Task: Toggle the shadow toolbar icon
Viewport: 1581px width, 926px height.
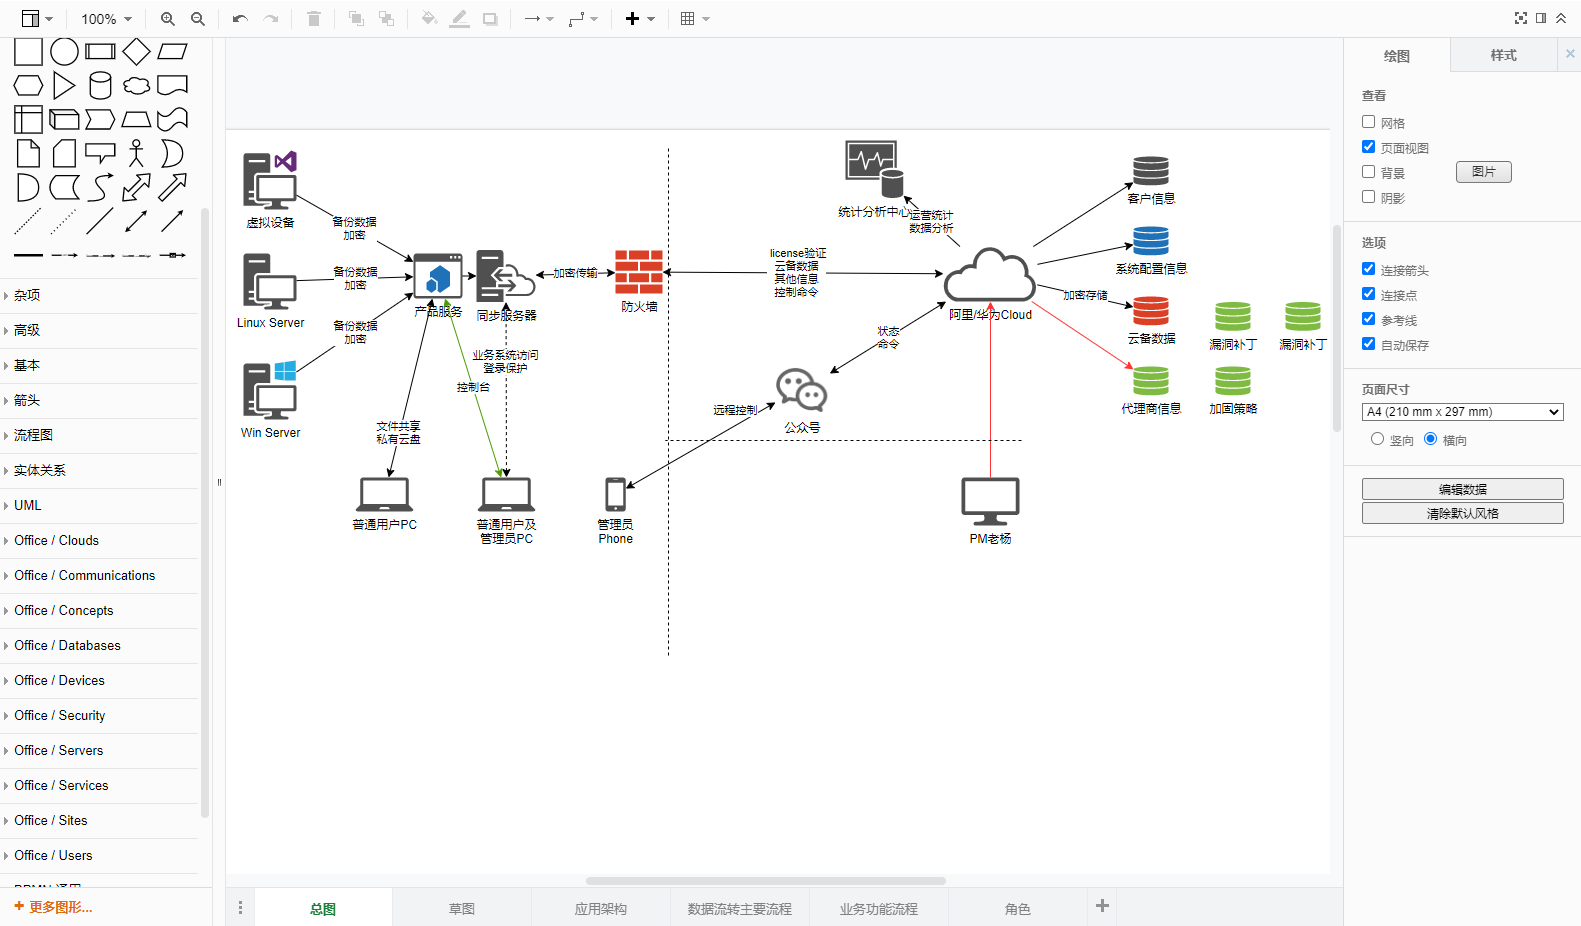Action: pos(490,19)
